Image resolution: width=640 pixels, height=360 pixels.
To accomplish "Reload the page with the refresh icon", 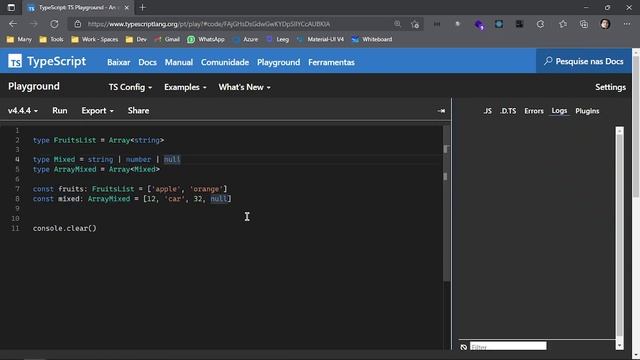I will tap(54, 24).
